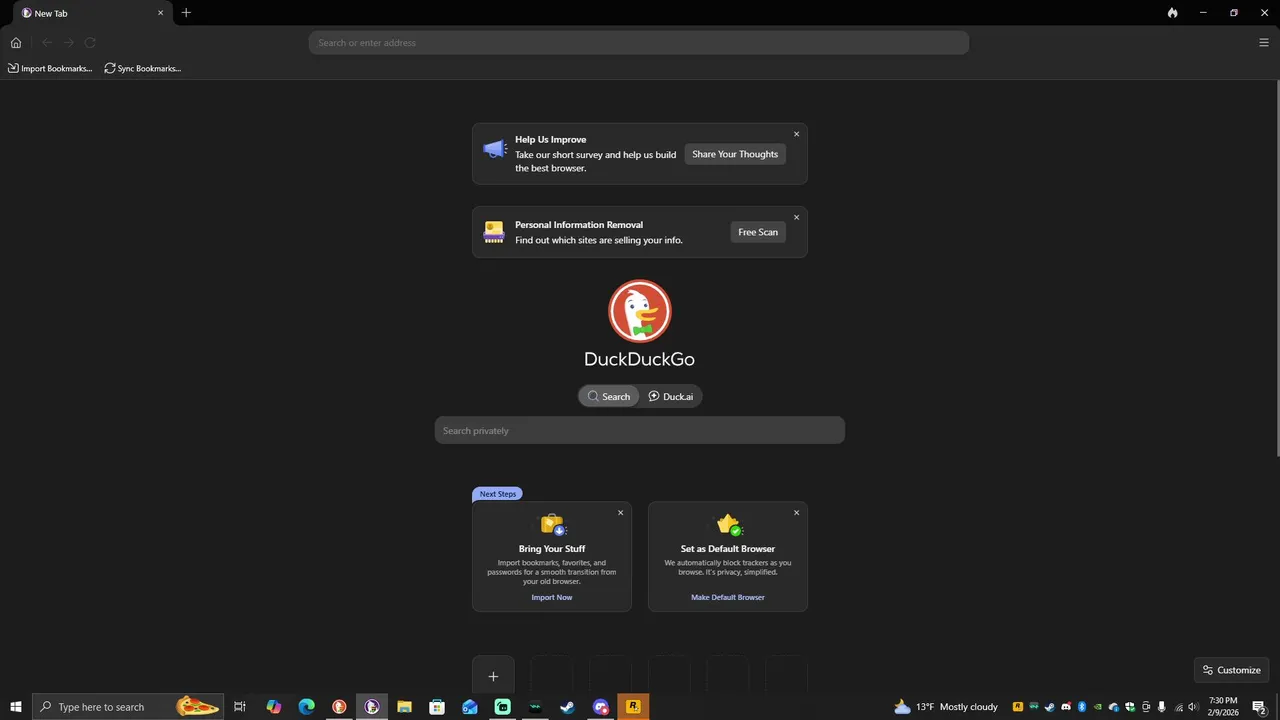Click the microphone tray icon
This screenshot has width=1280, height=720.
1162,707
